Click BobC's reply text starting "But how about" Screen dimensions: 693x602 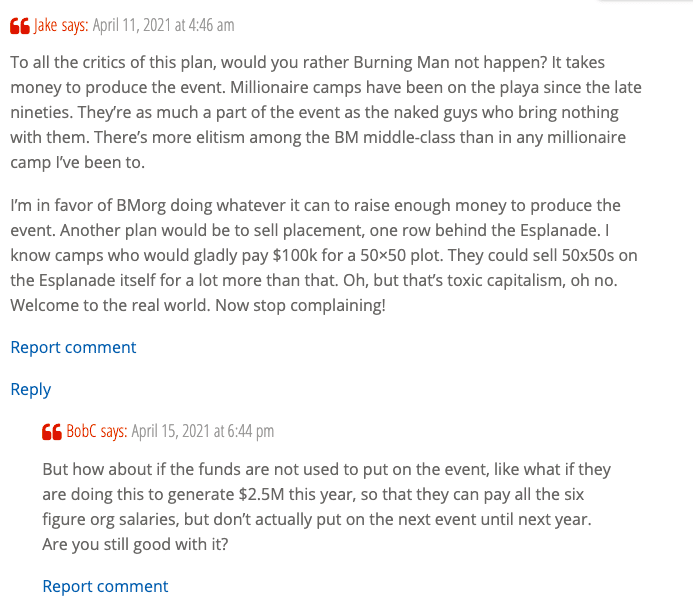click(326, 507)
